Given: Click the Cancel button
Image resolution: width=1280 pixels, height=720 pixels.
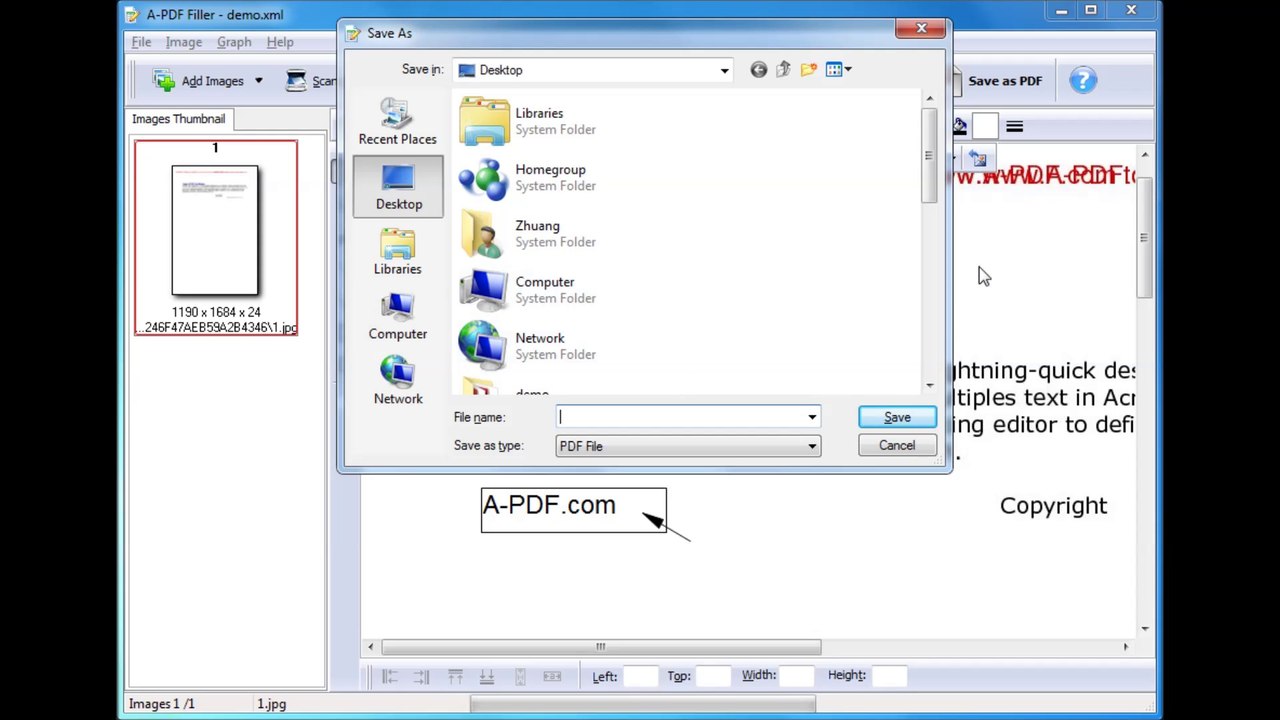Looking at the screenshot, I should coord(897,446).
